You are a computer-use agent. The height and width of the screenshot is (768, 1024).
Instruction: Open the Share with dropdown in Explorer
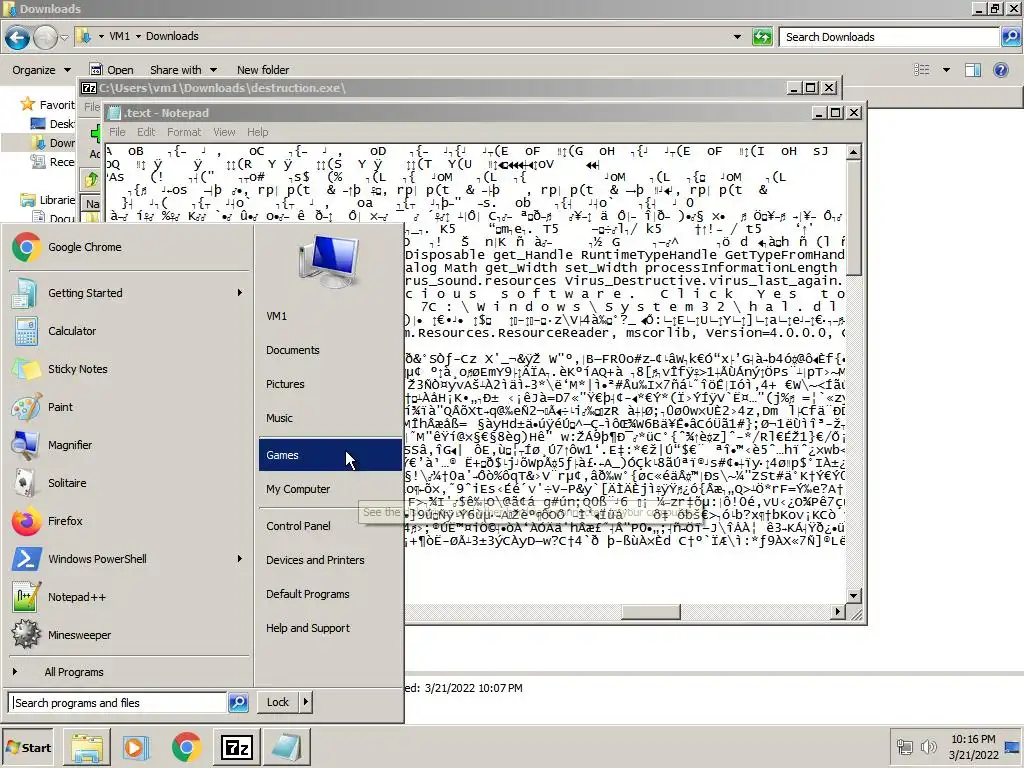183,70
